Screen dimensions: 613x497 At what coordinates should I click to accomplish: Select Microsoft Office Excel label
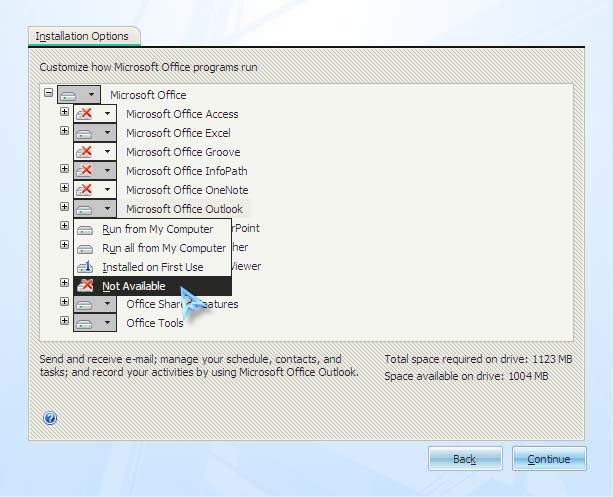coord(178,133)
